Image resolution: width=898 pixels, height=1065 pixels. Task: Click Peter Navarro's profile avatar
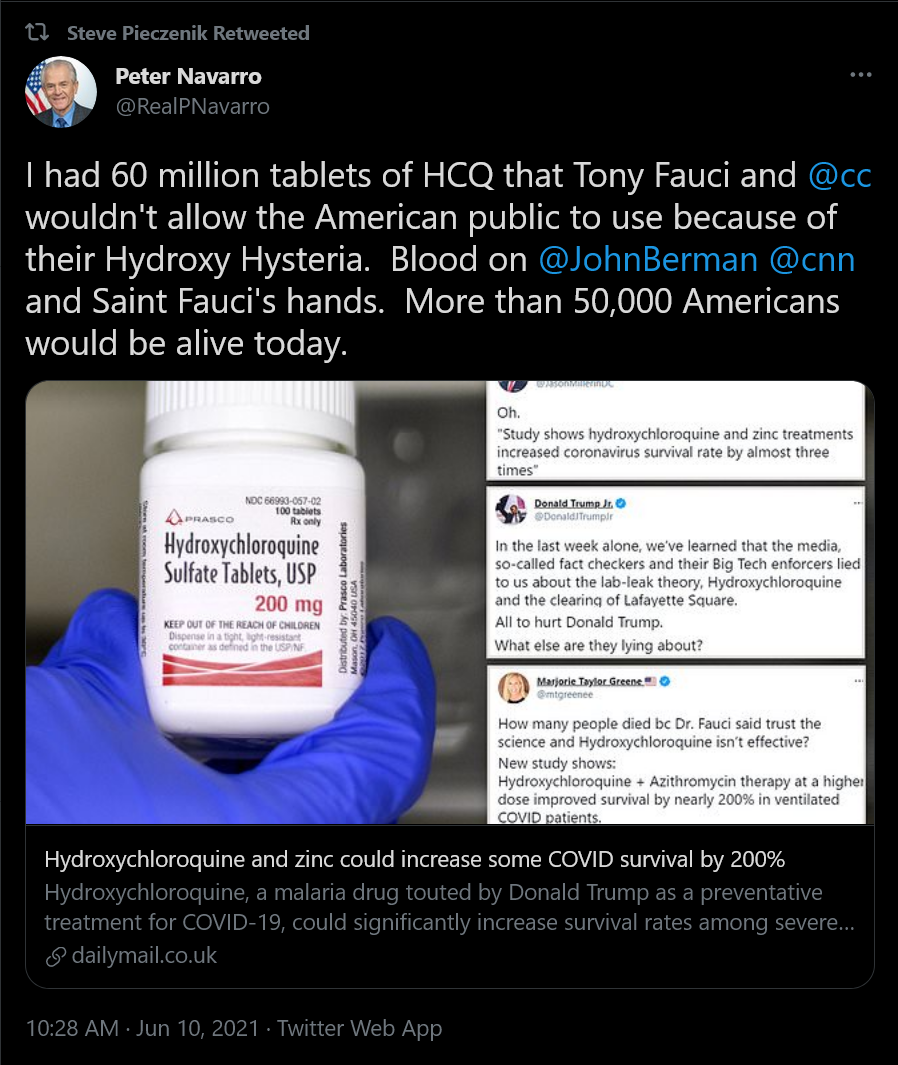(x=60, y=91)
